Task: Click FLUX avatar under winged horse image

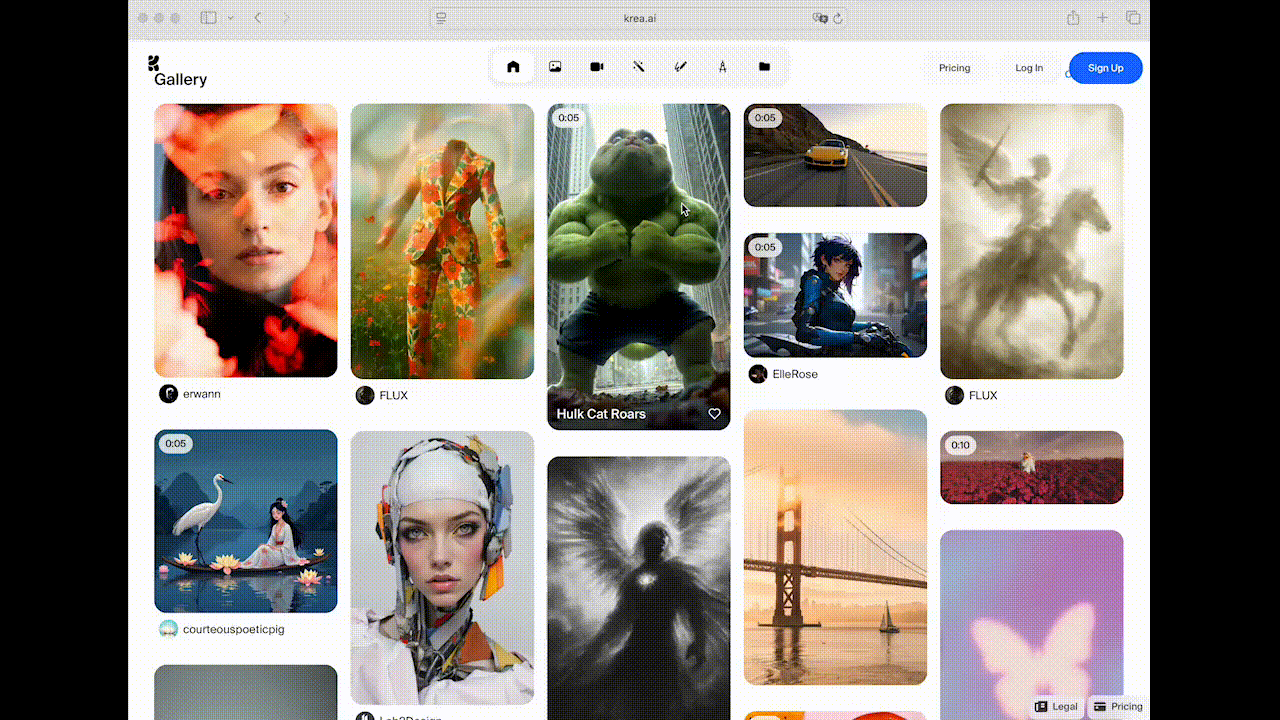Action: [955, 395]
